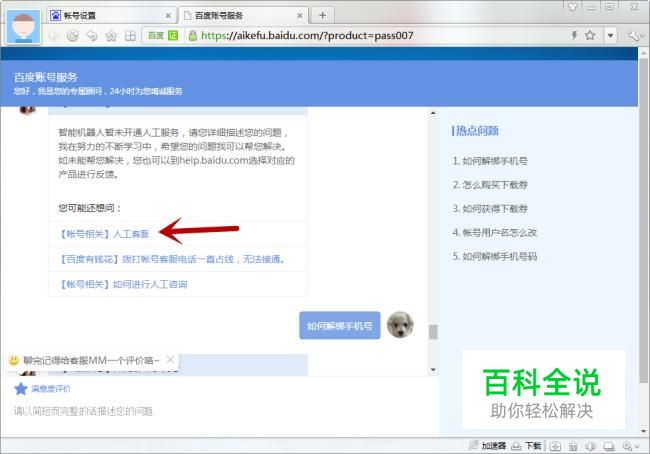The width and height of the screenshot is (650, 454).
Task: Click the 热点问题 section heading
Action: point(475,131)
